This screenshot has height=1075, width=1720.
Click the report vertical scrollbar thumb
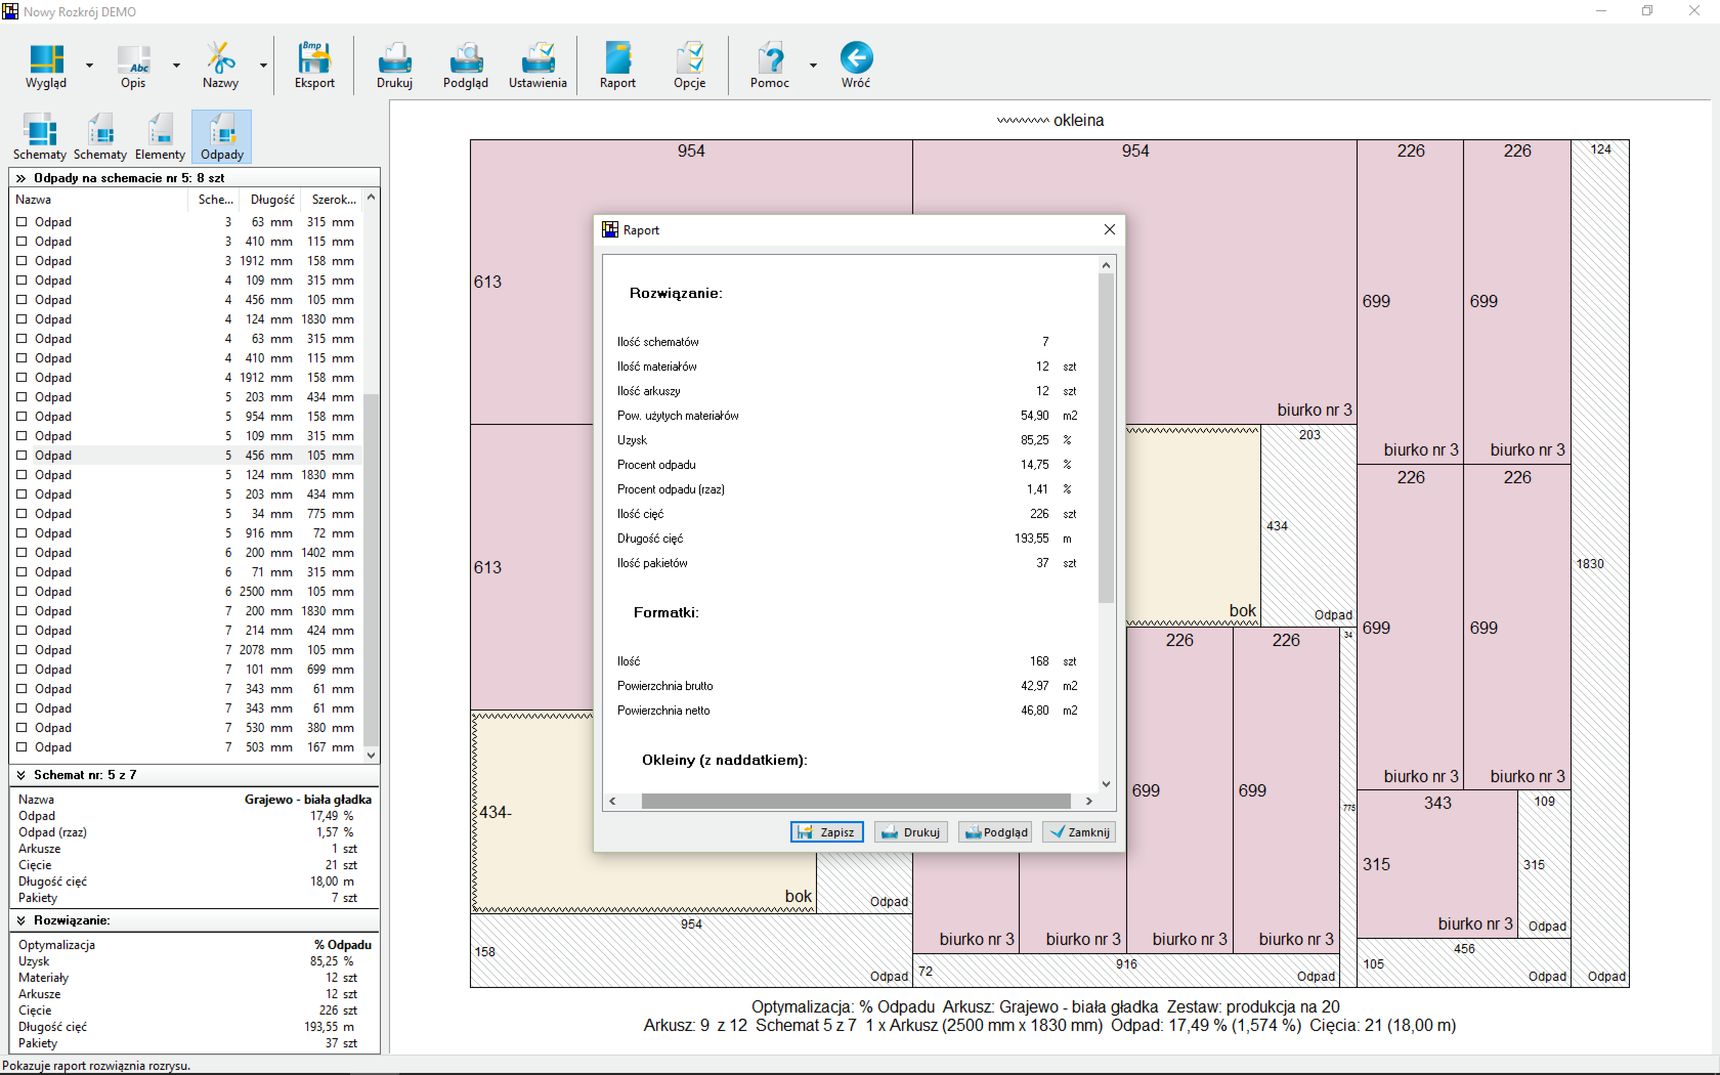point(1106,438)
